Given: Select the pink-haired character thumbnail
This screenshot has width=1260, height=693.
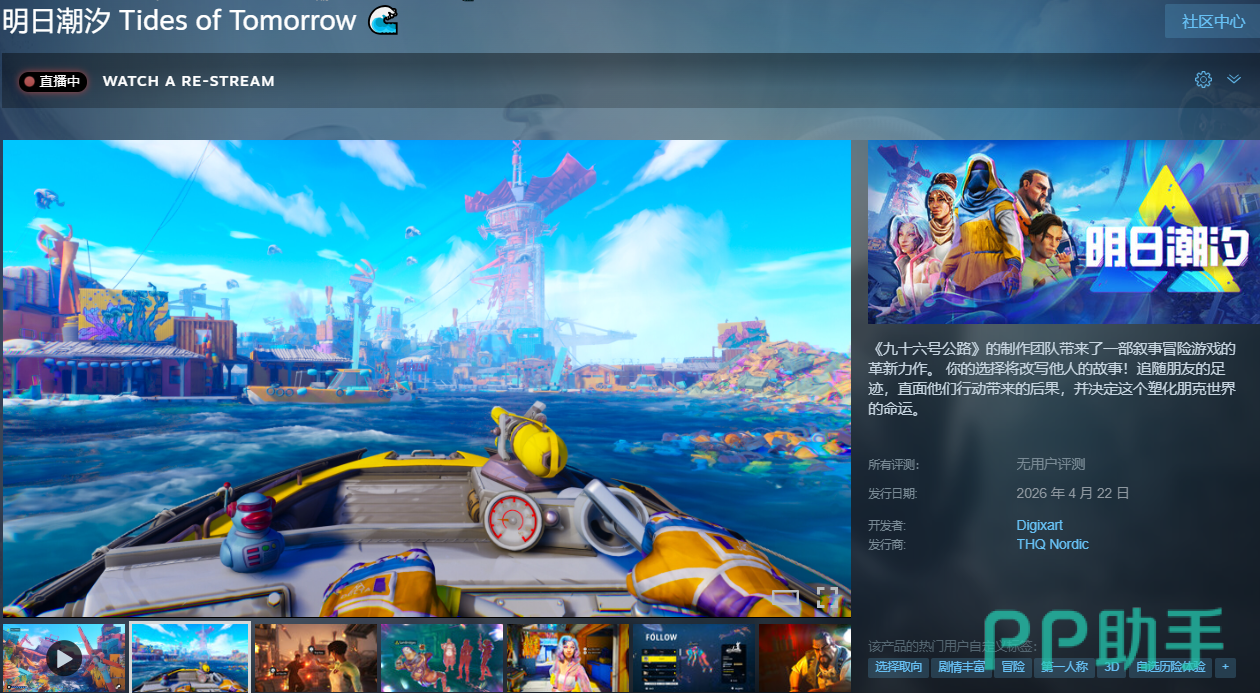Looking at the screenshot, I should pyautogui.click(x=568, y=657).
